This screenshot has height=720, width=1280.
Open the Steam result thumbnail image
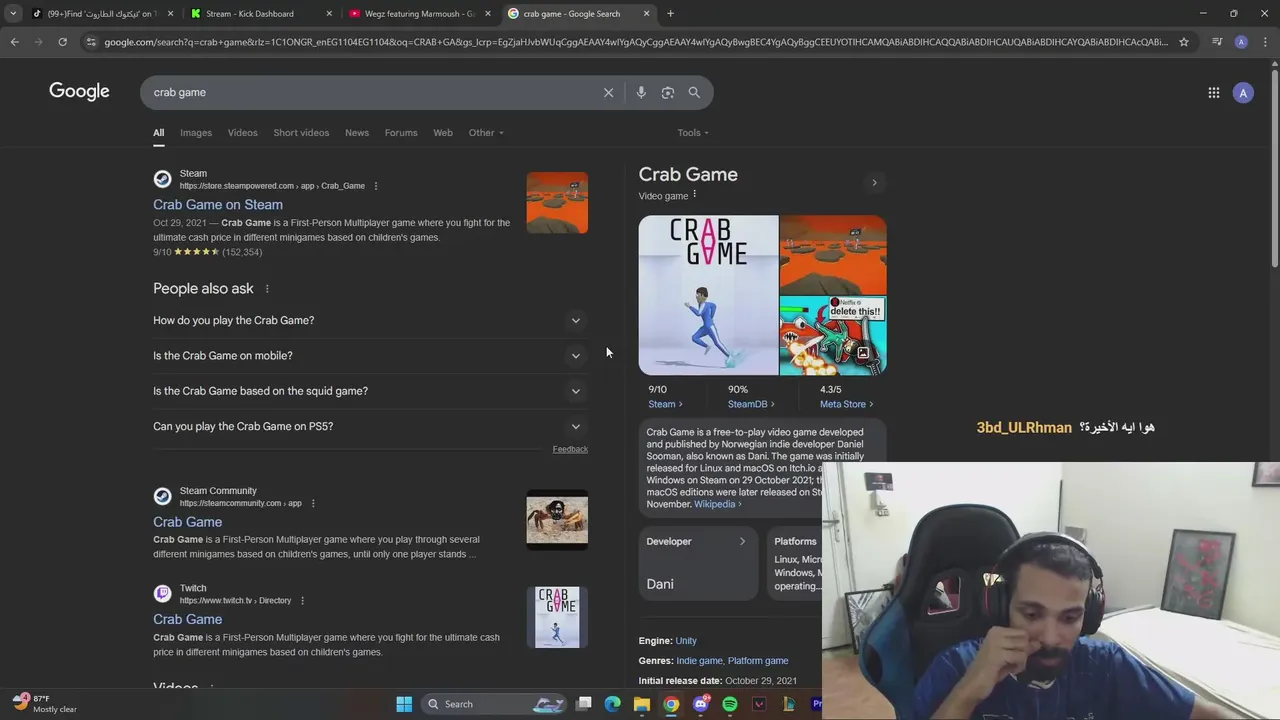point(557,203)
